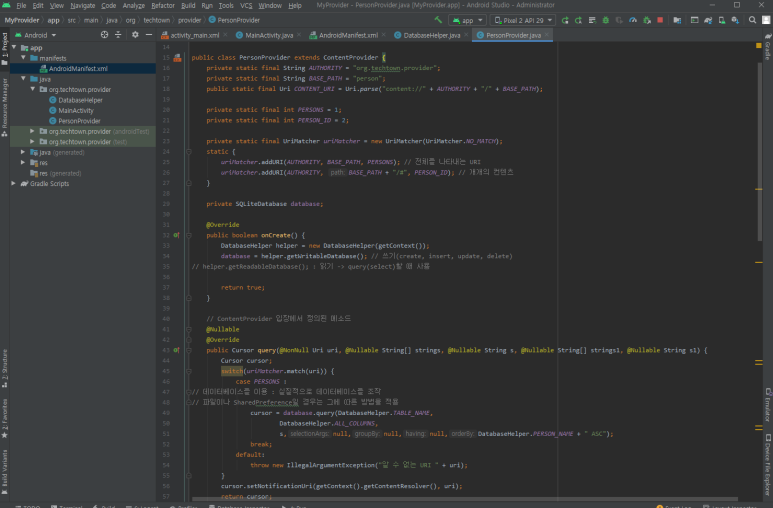Image resolution: width=773 pixels, height=508 pixels.
Task: Click the terminal-window icon in the main toolbar
Action: click(x=694, y=20)
